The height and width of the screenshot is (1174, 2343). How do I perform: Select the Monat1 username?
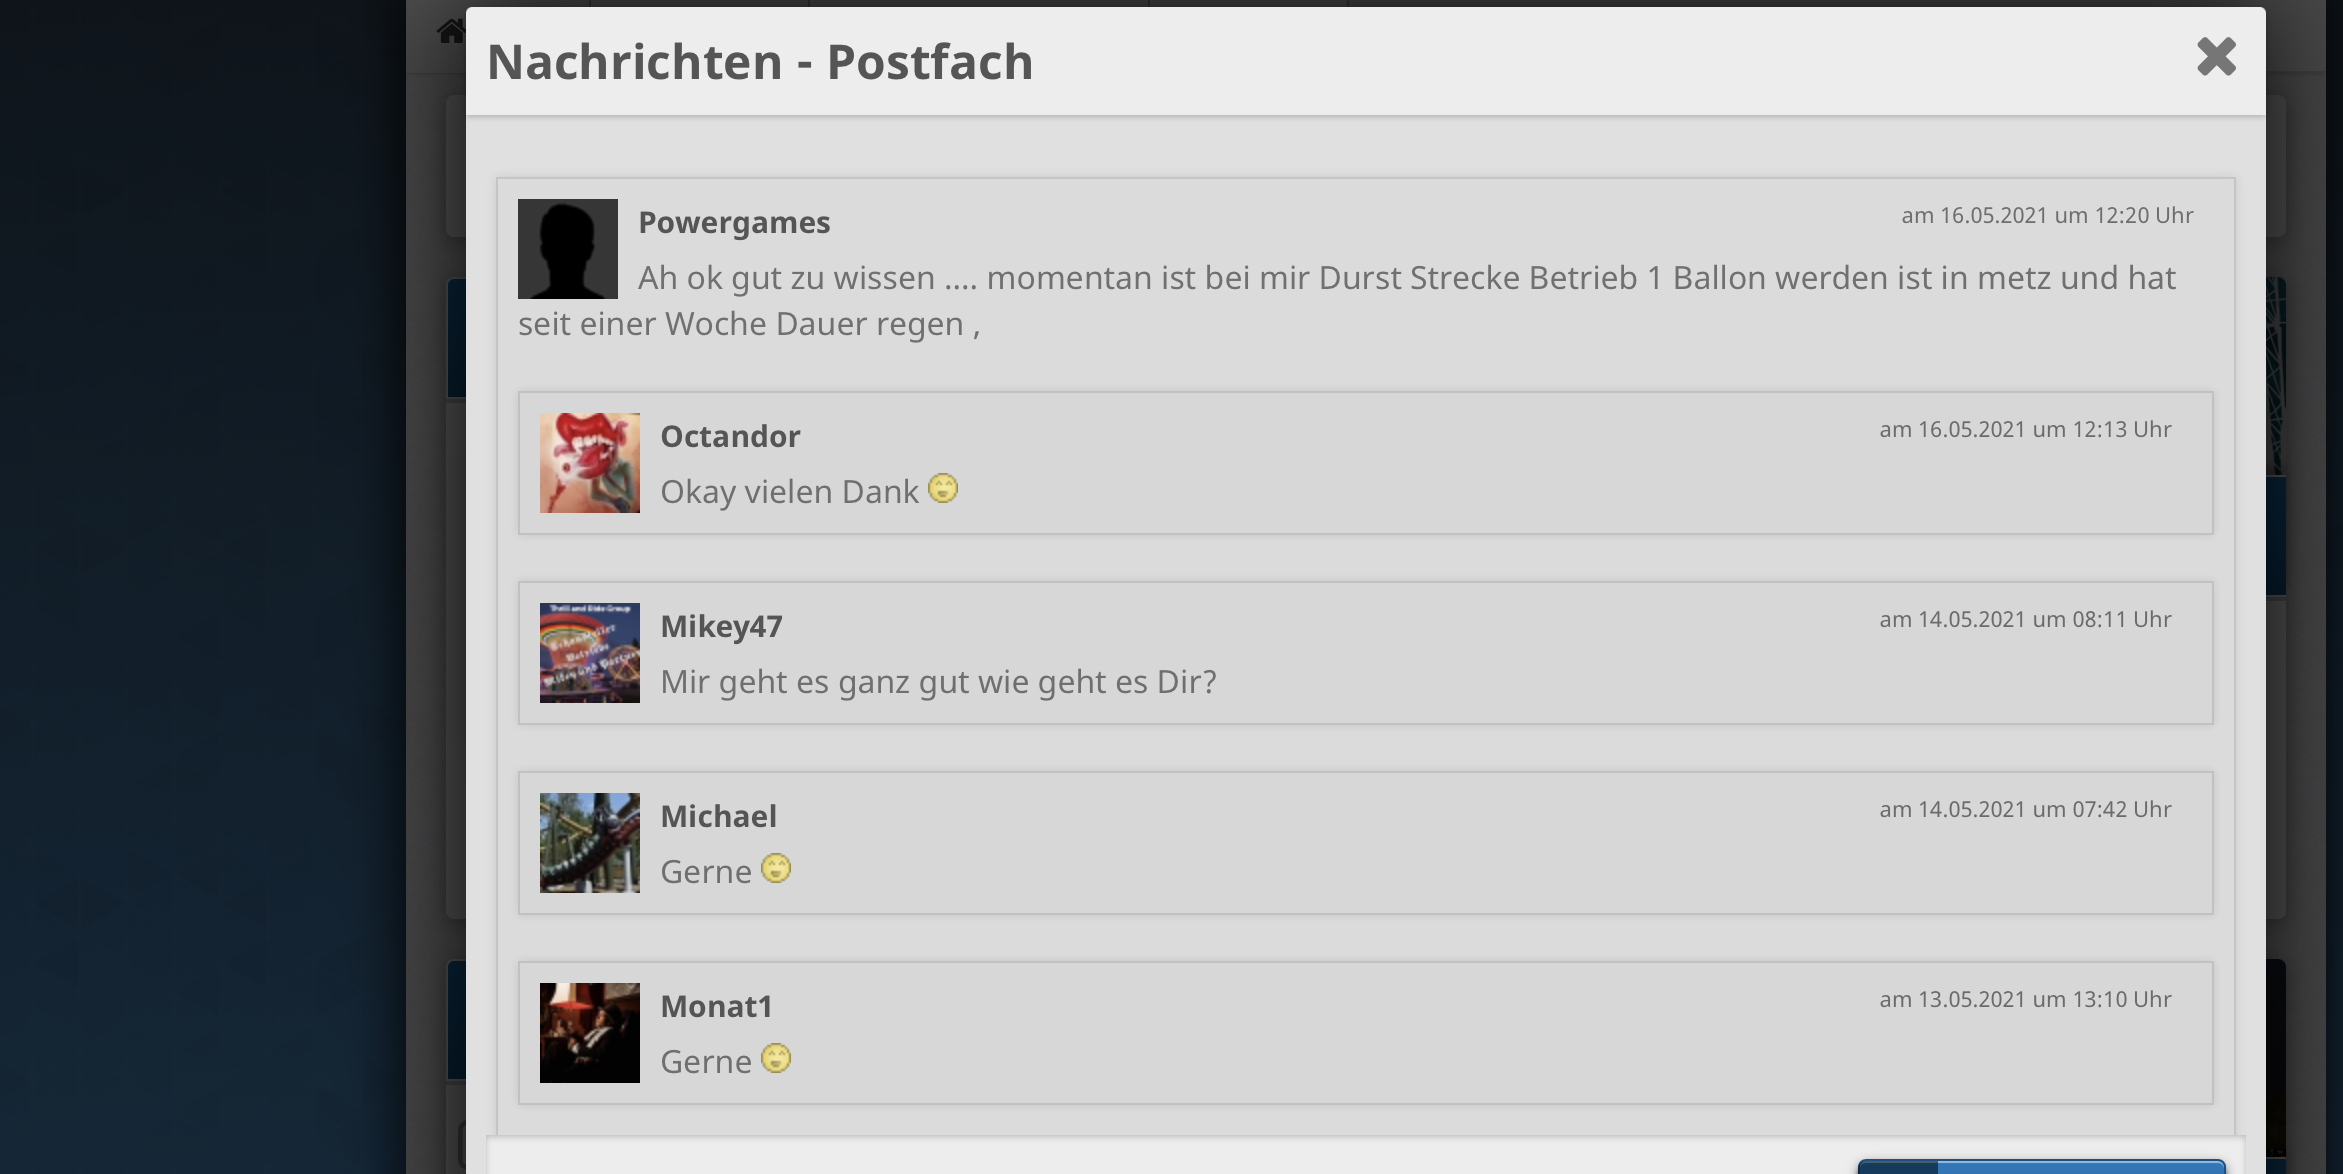[x=716, y=1006]
